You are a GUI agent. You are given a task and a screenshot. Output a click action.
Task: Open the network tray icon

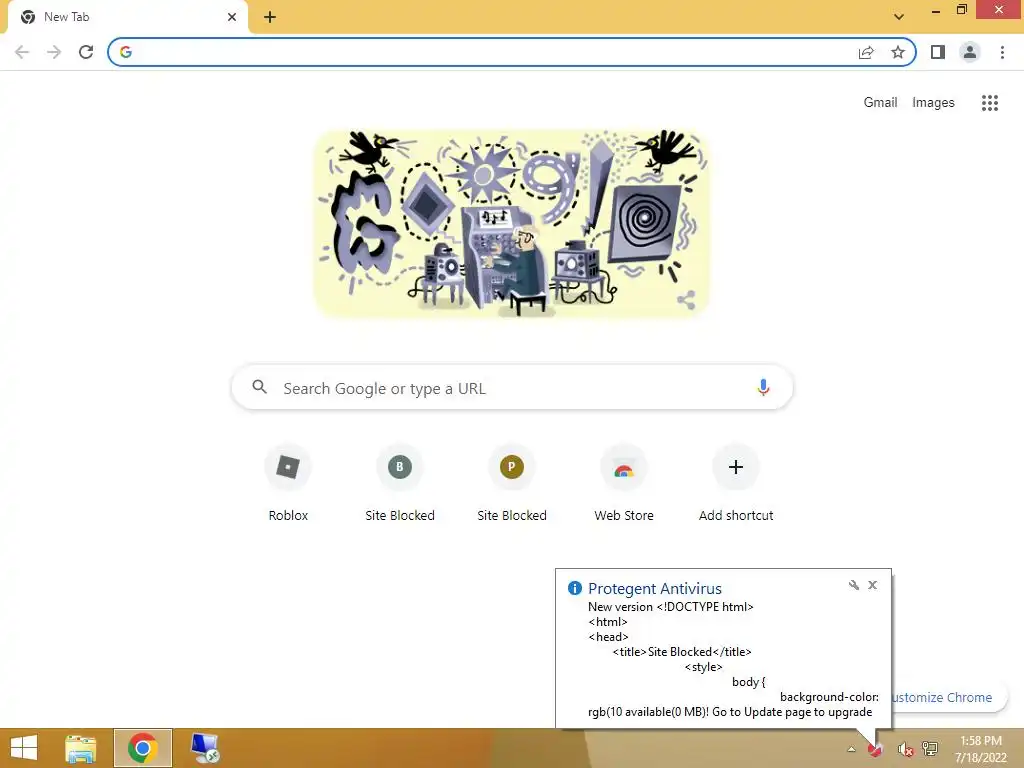[930, 749]
